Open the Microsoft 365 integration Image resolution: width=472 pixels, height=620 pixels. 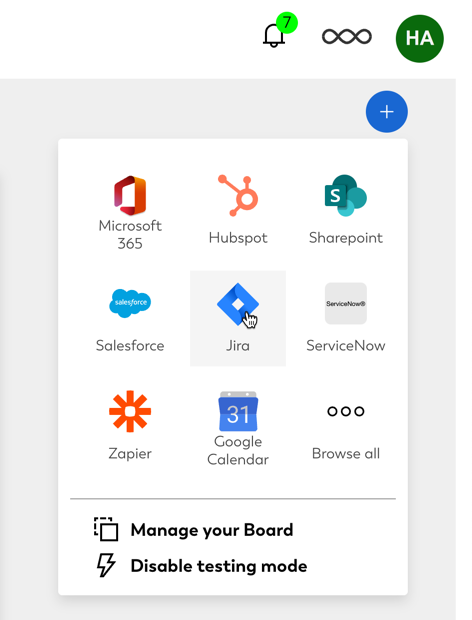[x=130, y=212]
